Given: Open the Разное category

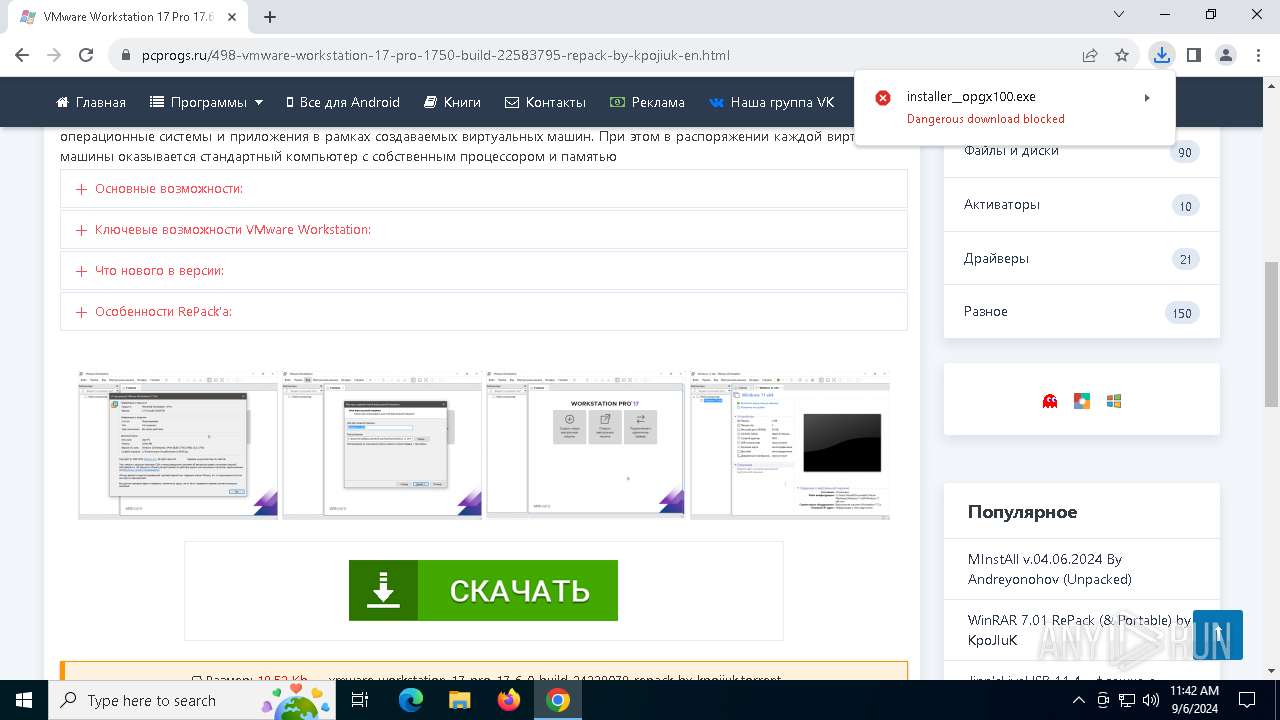Looking at the screenshot, I should pyautogui.click(x=1082, y=312).
